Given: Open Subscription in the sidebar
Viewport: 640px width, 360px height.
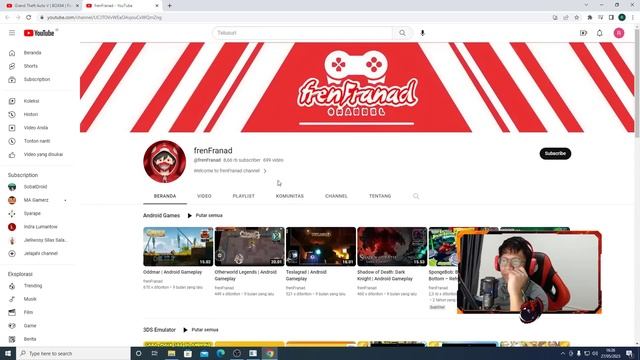Looking at the screenshot, I should point(37,80).
